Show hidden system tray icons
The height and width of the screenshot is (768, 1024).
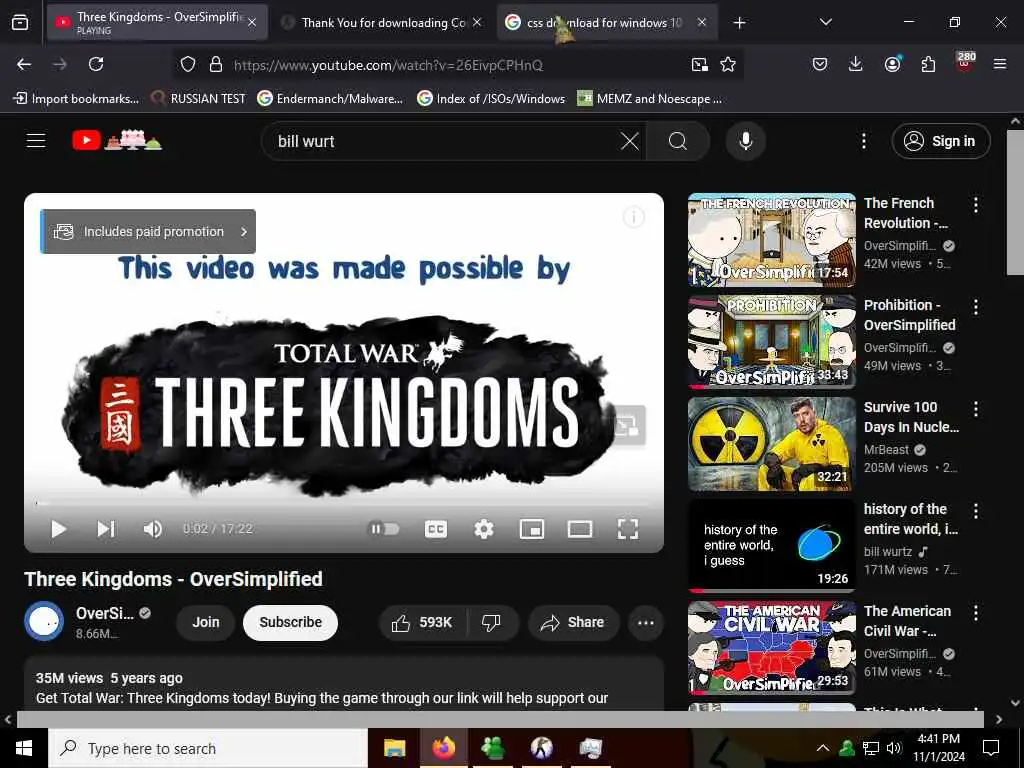click(x=823, y=748)
